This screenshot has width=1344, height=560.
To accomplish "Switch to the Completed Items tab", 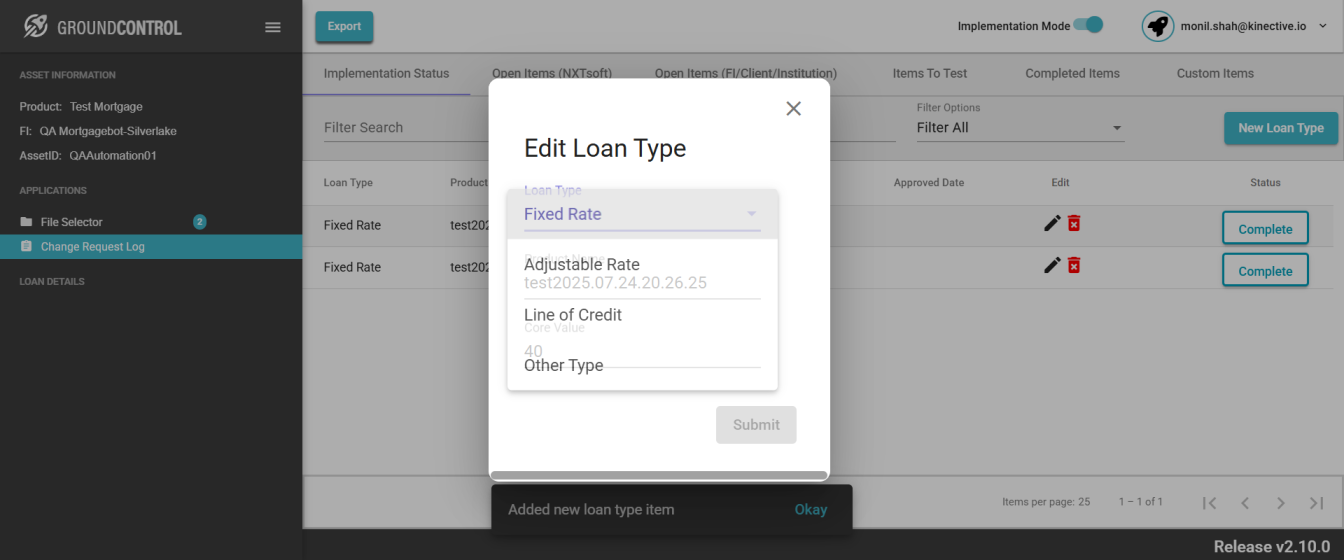I will (x=1072, y=73).
